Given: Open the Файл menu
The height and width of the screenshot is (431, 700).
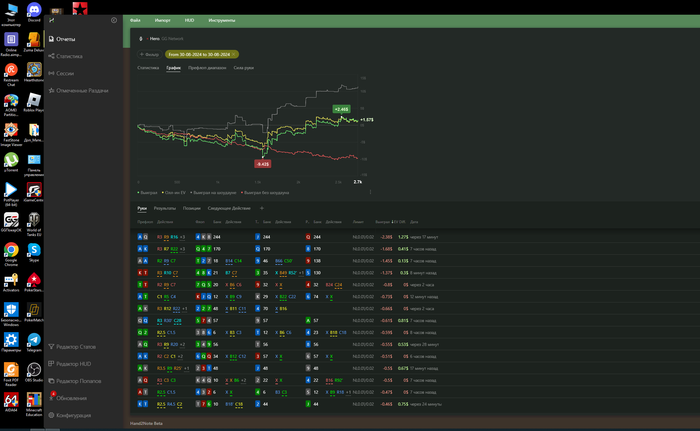Looking at the screenshot, I should 135,20.
